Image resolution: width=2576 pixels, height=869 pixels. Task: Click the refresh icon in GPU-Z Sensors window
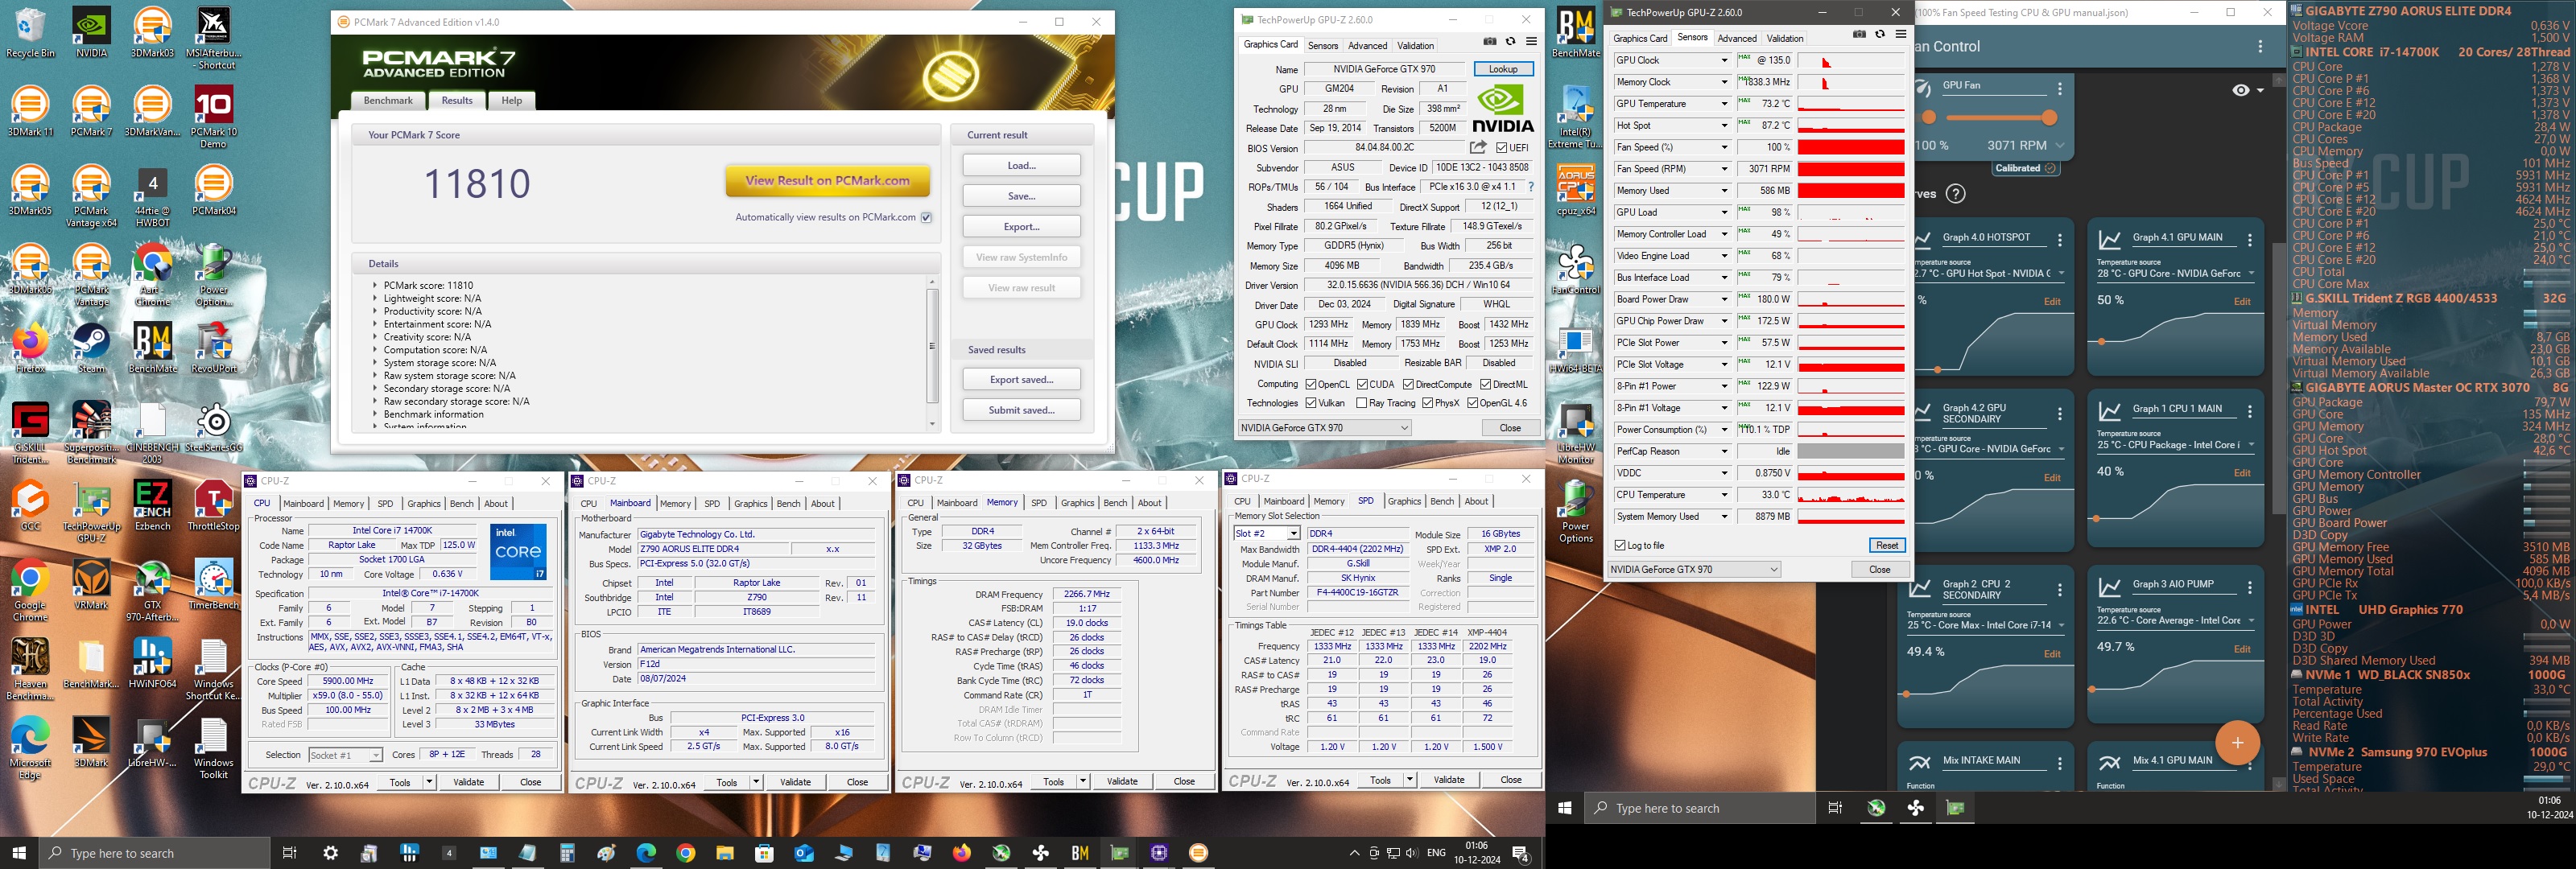pos(1880,34)
